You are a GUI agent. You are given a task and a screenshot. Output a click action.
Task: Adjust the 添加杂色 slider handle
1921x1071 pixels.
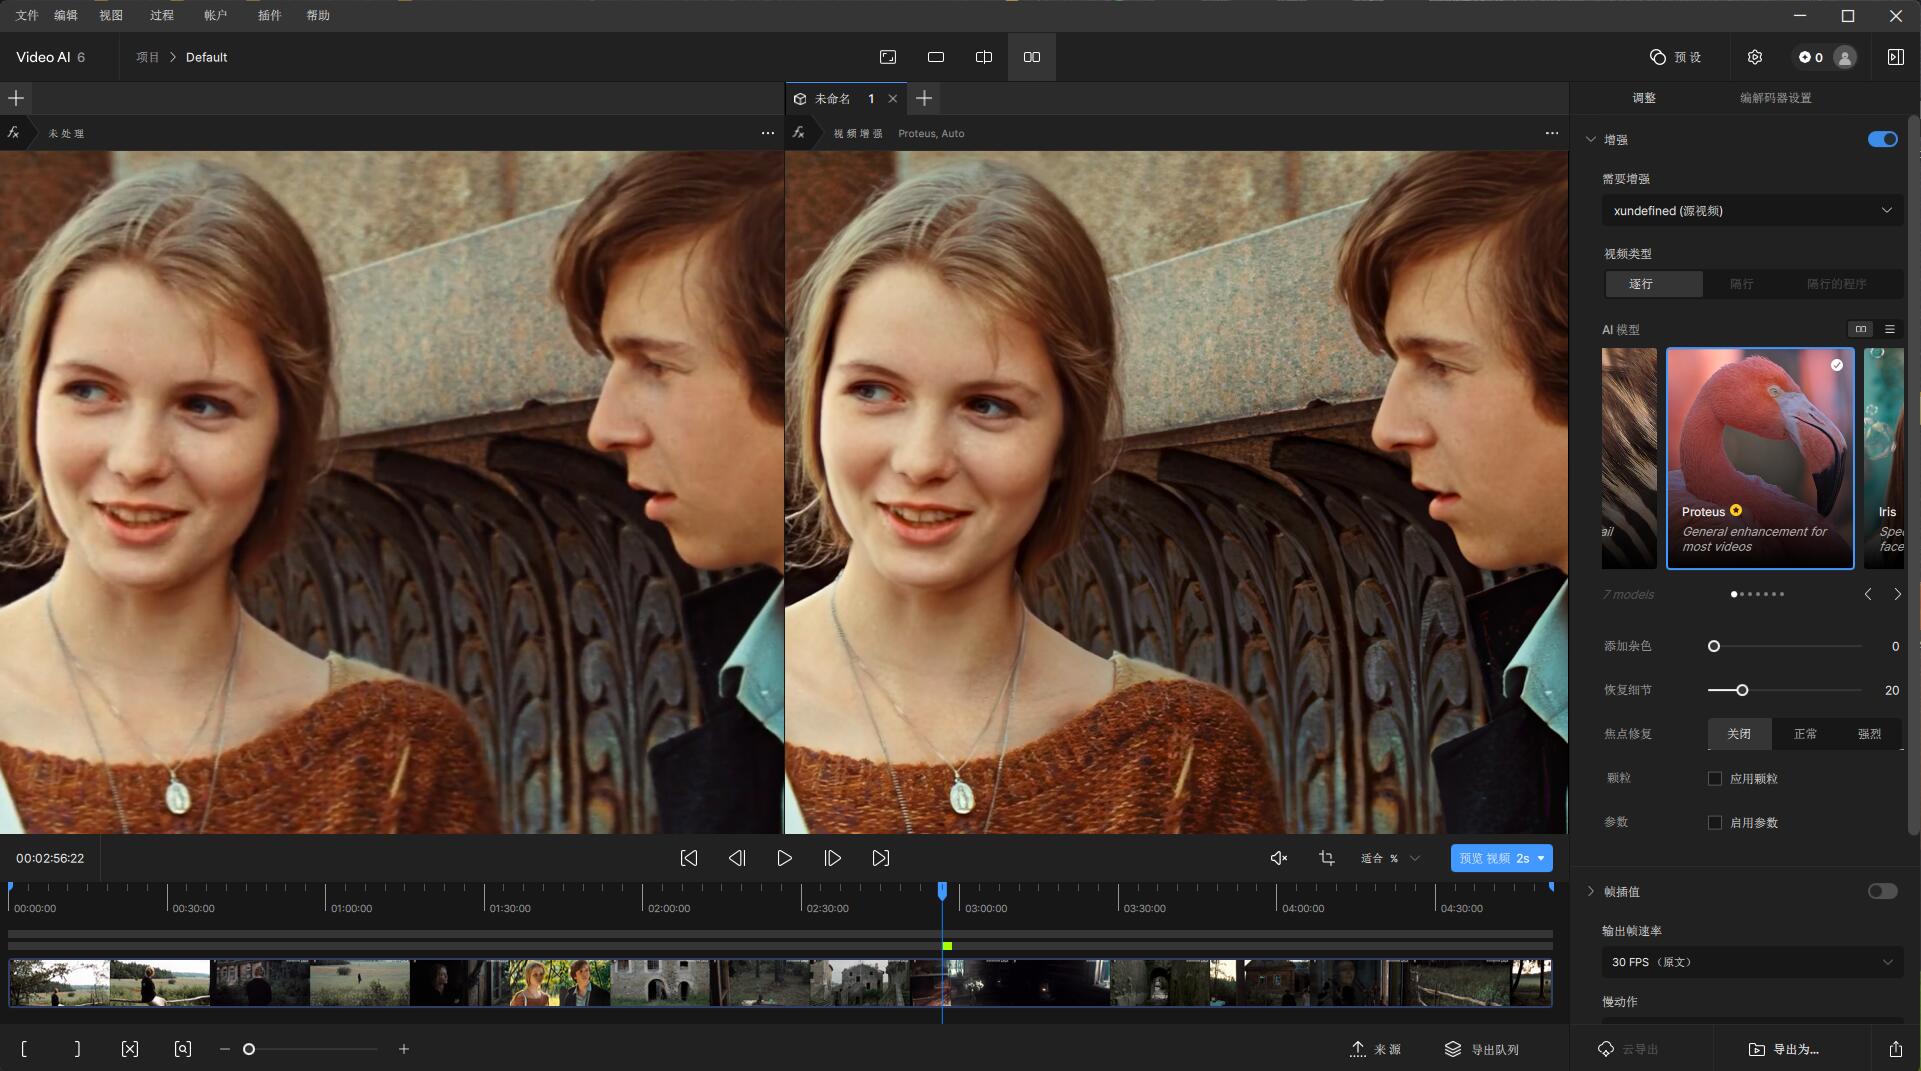1714,646
